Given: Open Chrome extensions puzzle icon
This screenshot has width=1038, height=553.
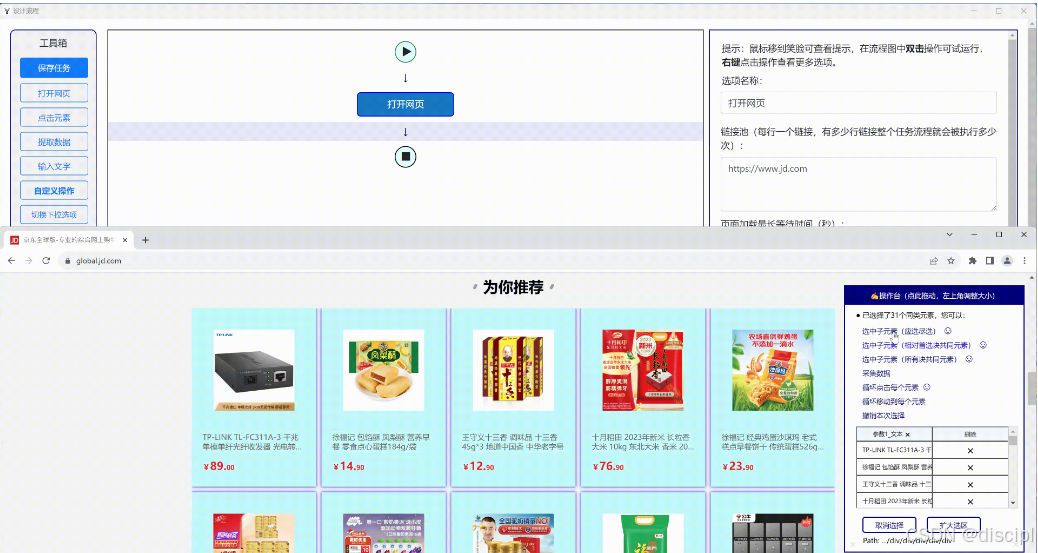Looking at the screenshot, I should coord(972,261).
